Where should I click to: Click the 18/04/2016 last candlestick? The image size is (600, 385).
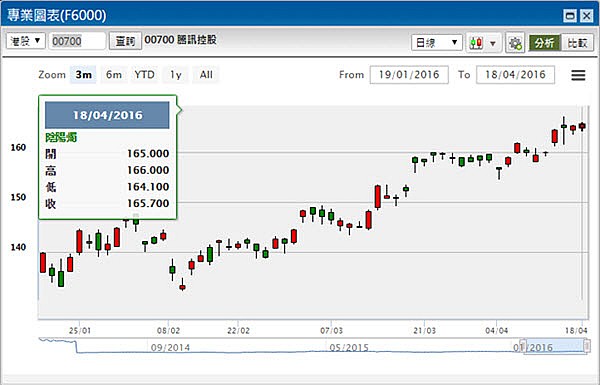582,126
